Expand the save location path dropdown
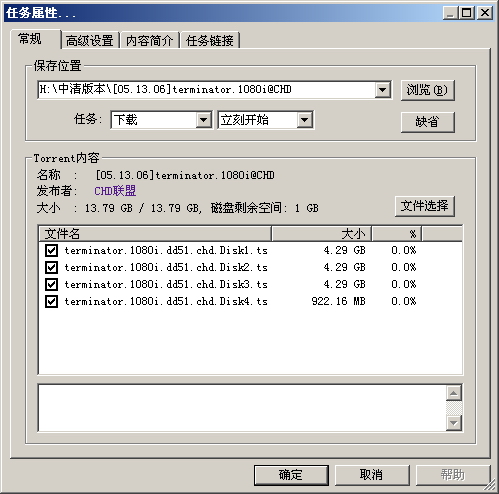 point(382,90)
